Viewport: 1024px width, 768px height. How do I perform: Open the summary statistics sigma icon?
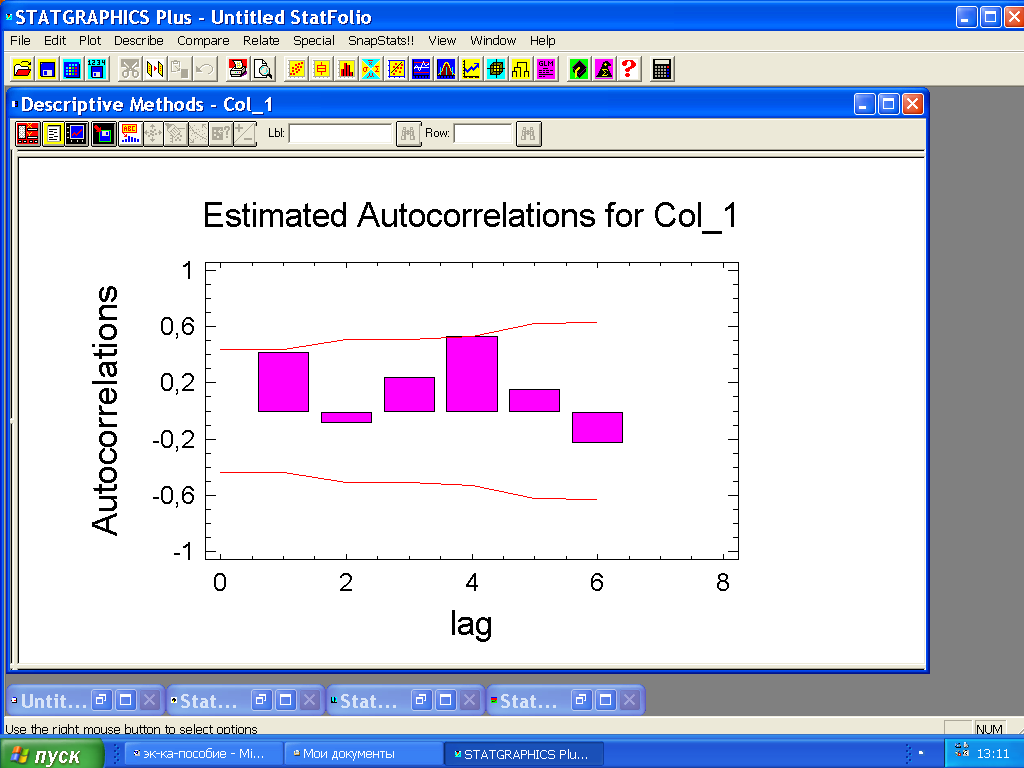click(x=371, y=69)
